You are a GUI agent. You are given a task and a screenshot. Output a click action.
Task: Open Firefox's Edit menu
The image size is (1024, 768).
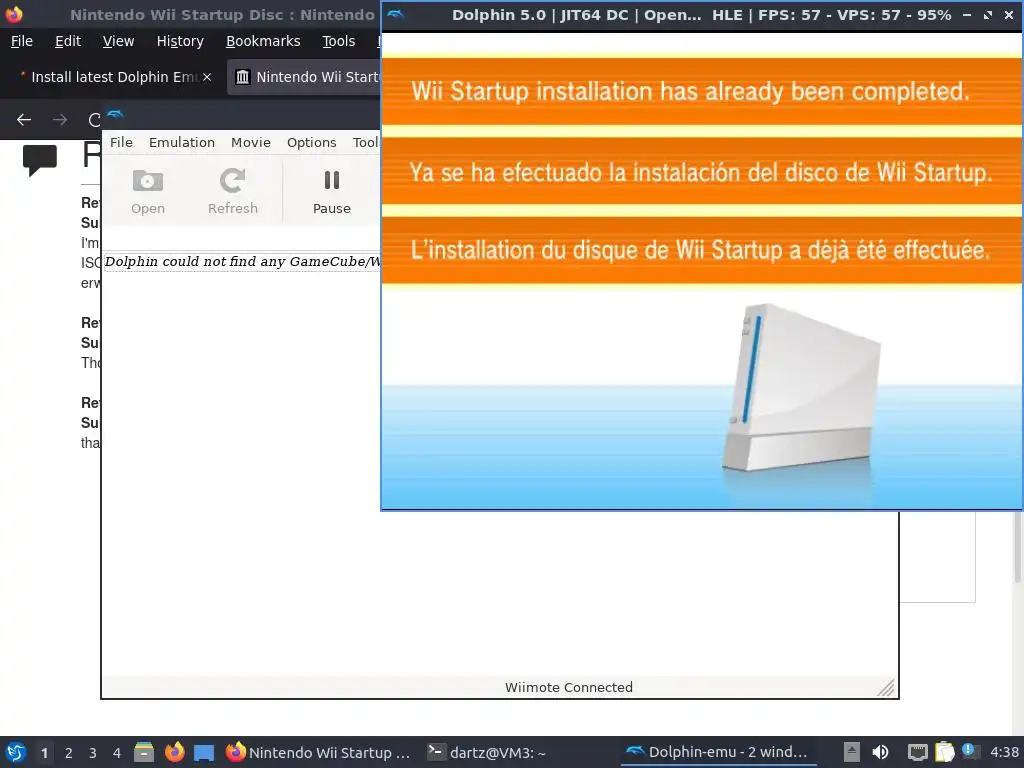68,41
